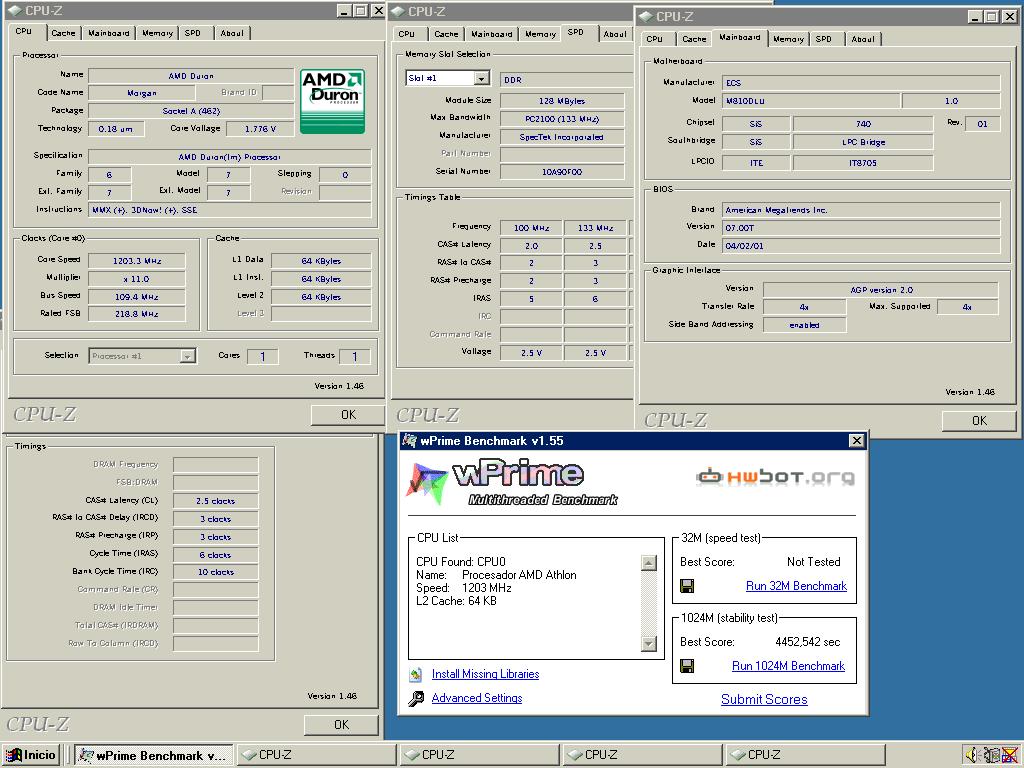Select About tab in first CPU-Z window
1024x768 pixels.
(x=232, y=33)
